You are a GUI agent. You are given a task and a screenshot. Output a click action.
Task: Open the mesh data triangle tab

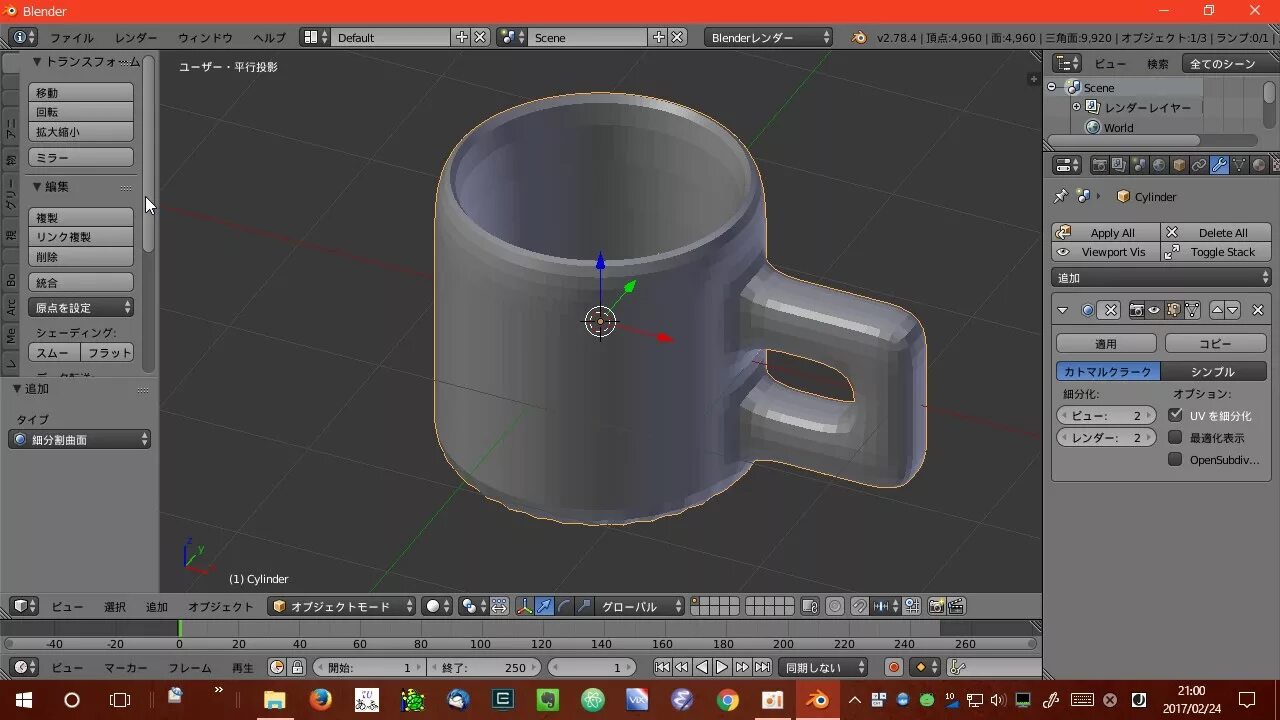pyautogui.click(x=1239, y=165)
